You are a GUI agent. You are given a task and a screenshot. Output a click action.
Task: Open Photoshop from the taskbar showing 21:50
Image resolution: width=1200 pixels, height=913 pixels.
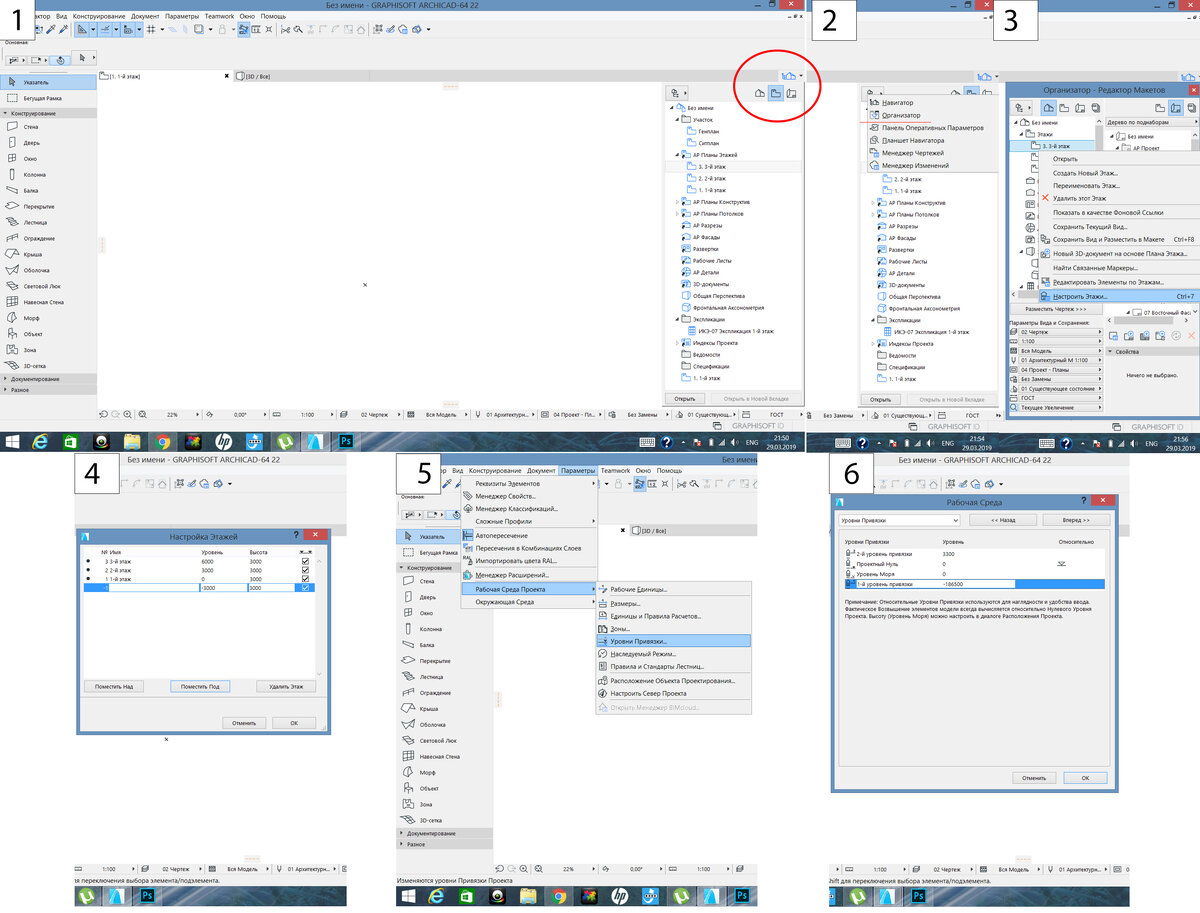(347, 441)
